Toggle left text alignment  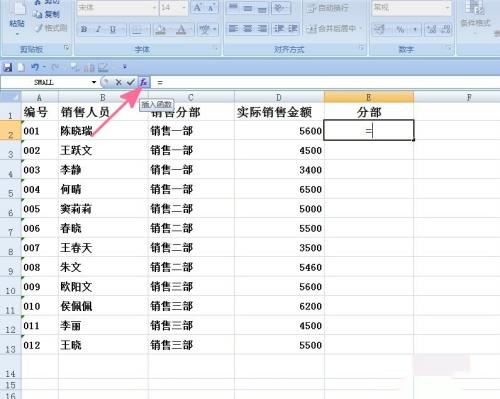(233, 29)
